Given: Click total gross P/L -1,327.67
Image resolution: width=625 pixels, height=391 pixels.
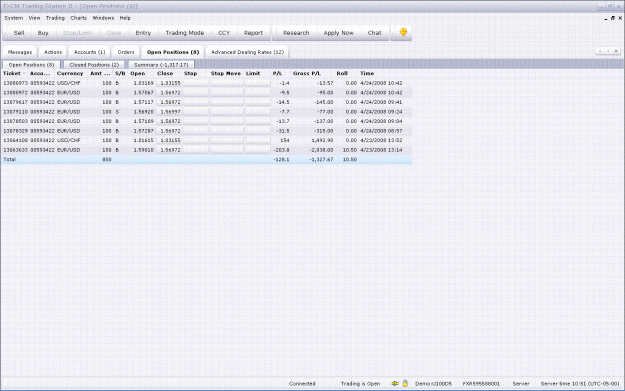Looking at the screenshot, I should coord(321,159).
